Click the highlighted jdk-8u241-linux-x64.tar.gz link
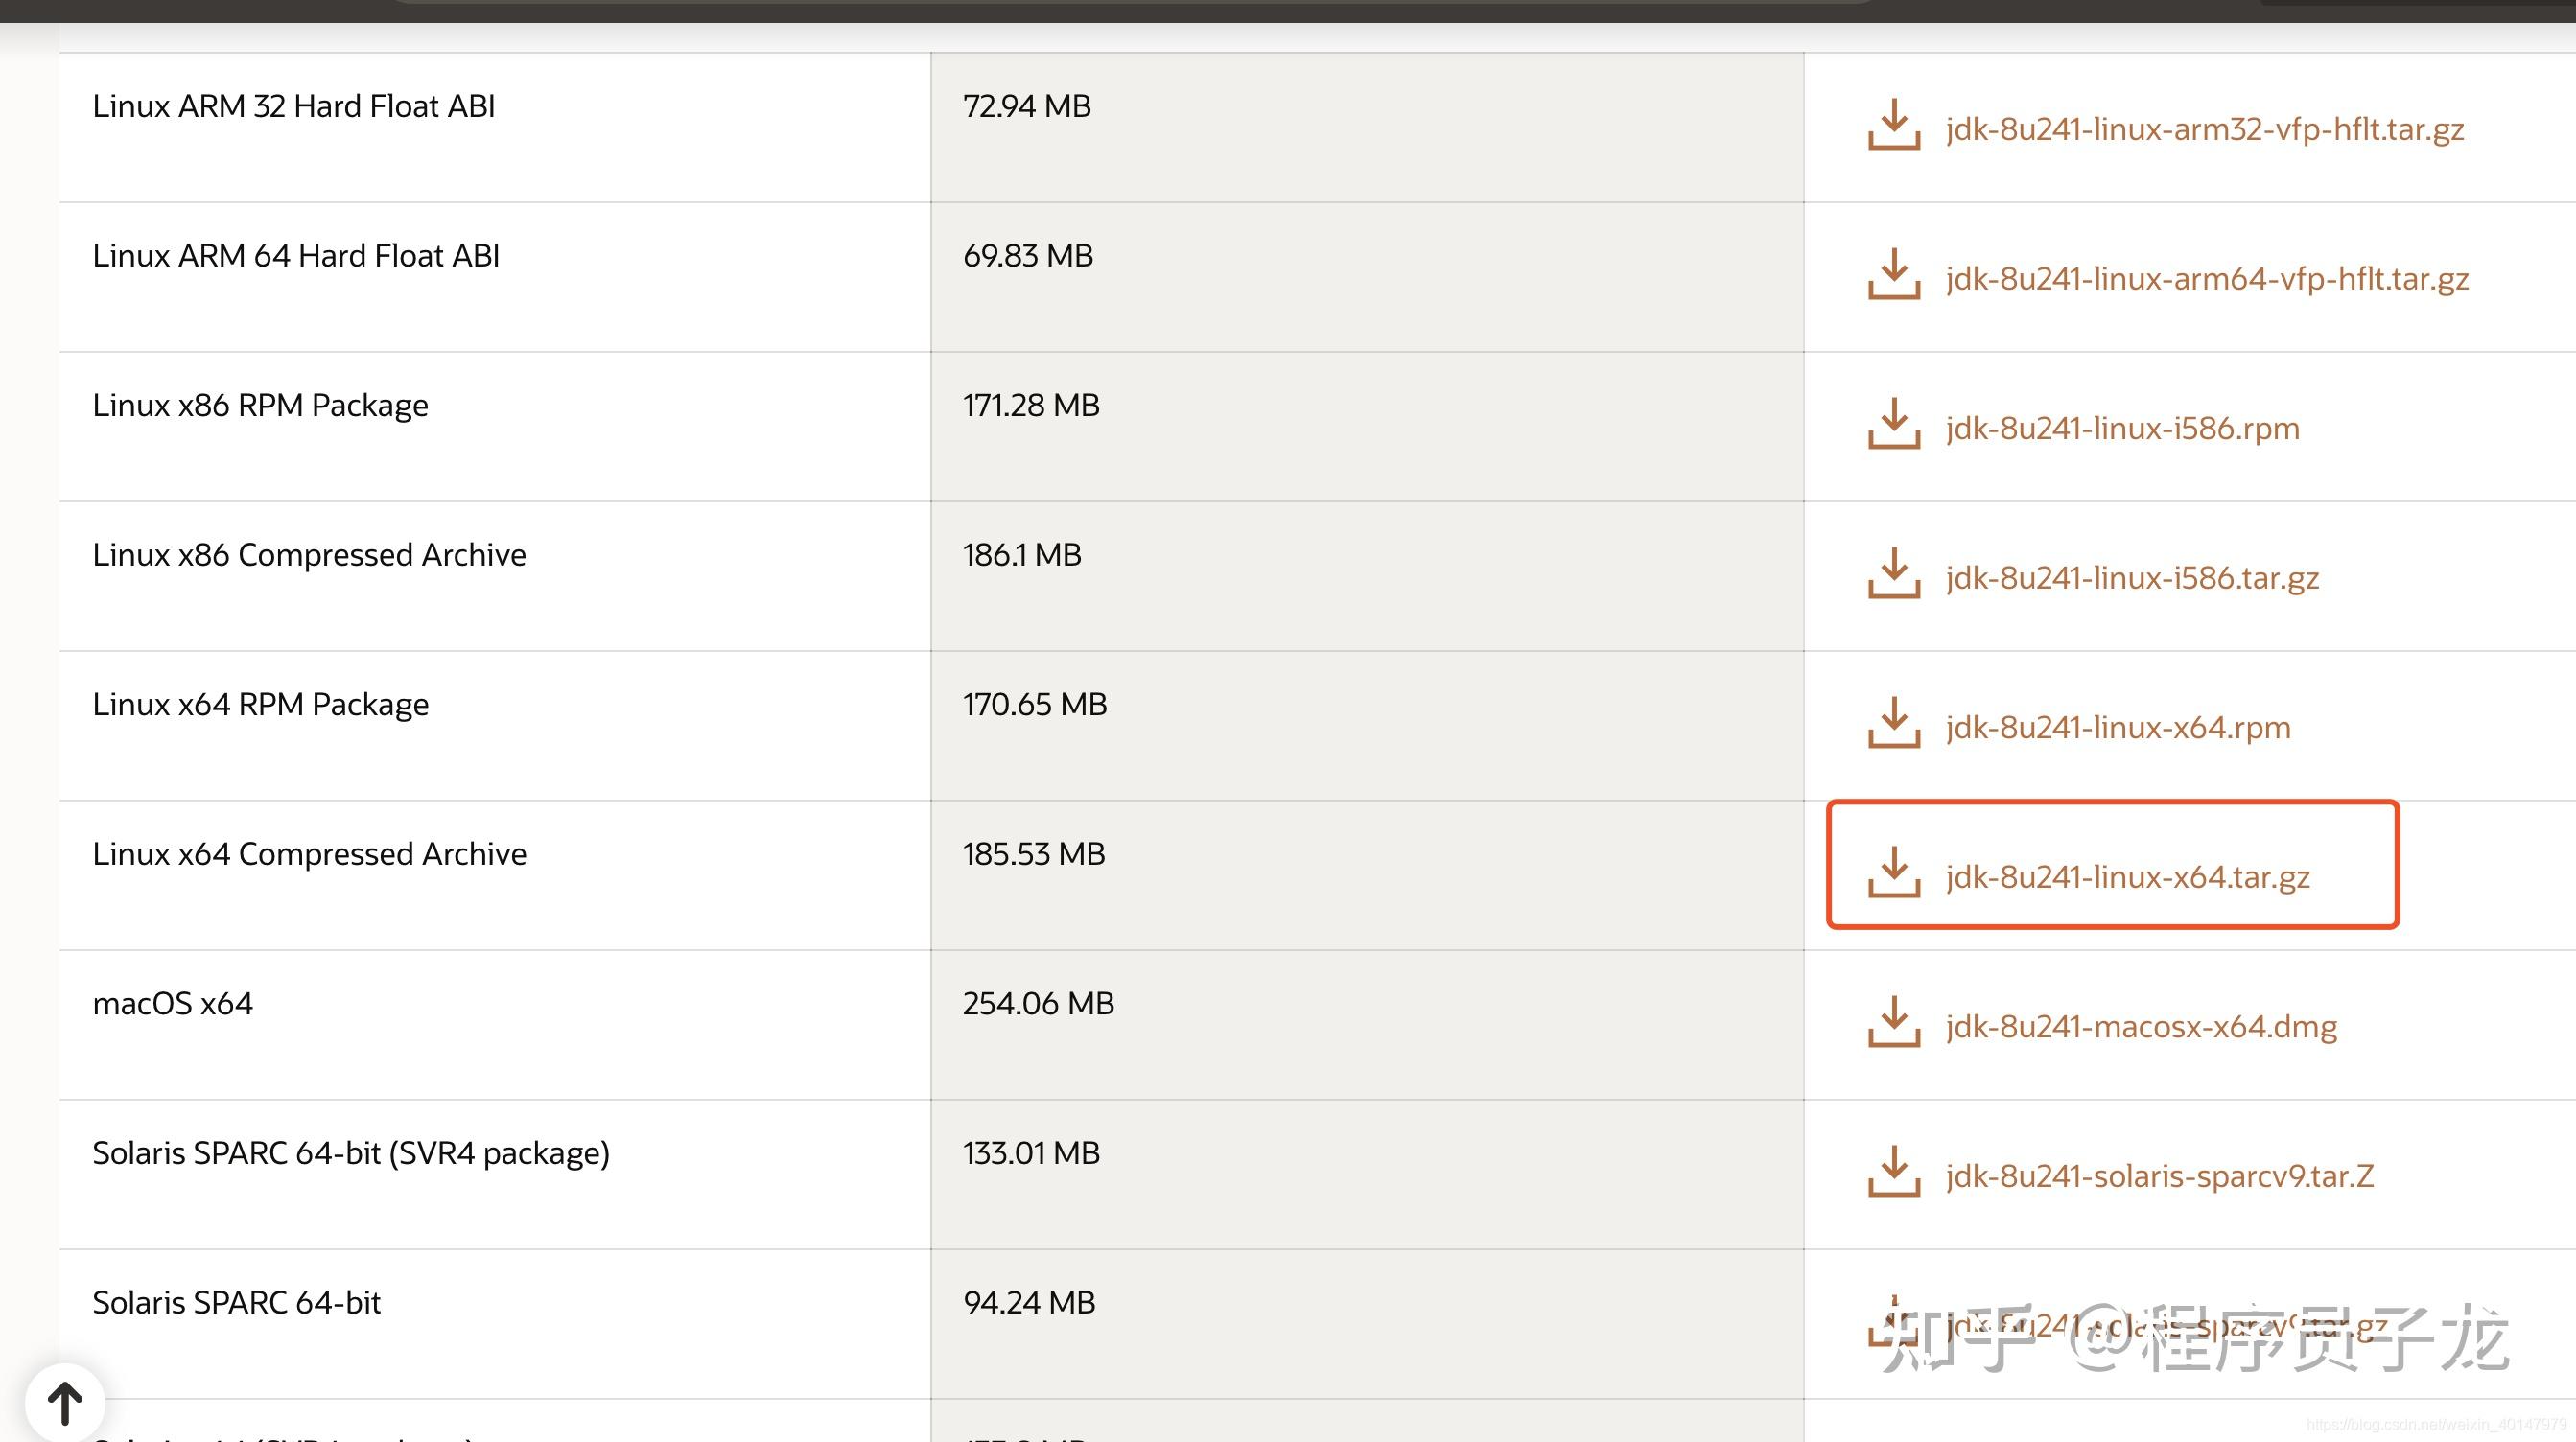This screenshot has height=1442, width=2576. [2128, 877]
